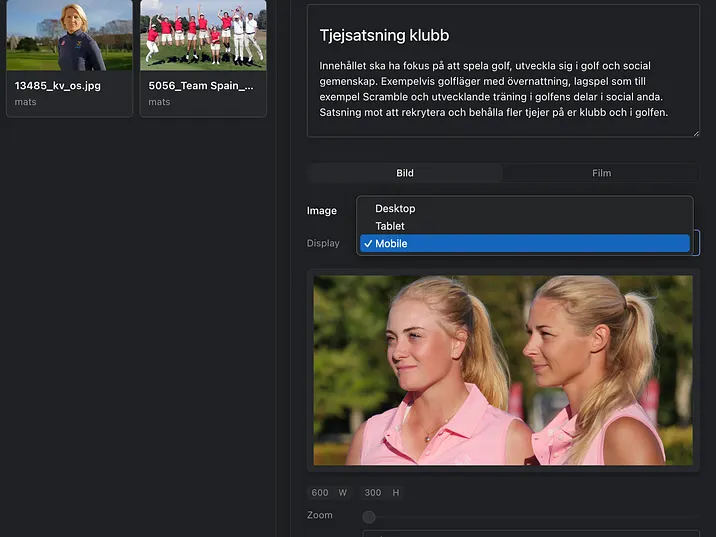Viewport: 716px width, 537px height.
Task: Click the 13485_kv_os.jpg file name label
Action: (x=57, y=86)
